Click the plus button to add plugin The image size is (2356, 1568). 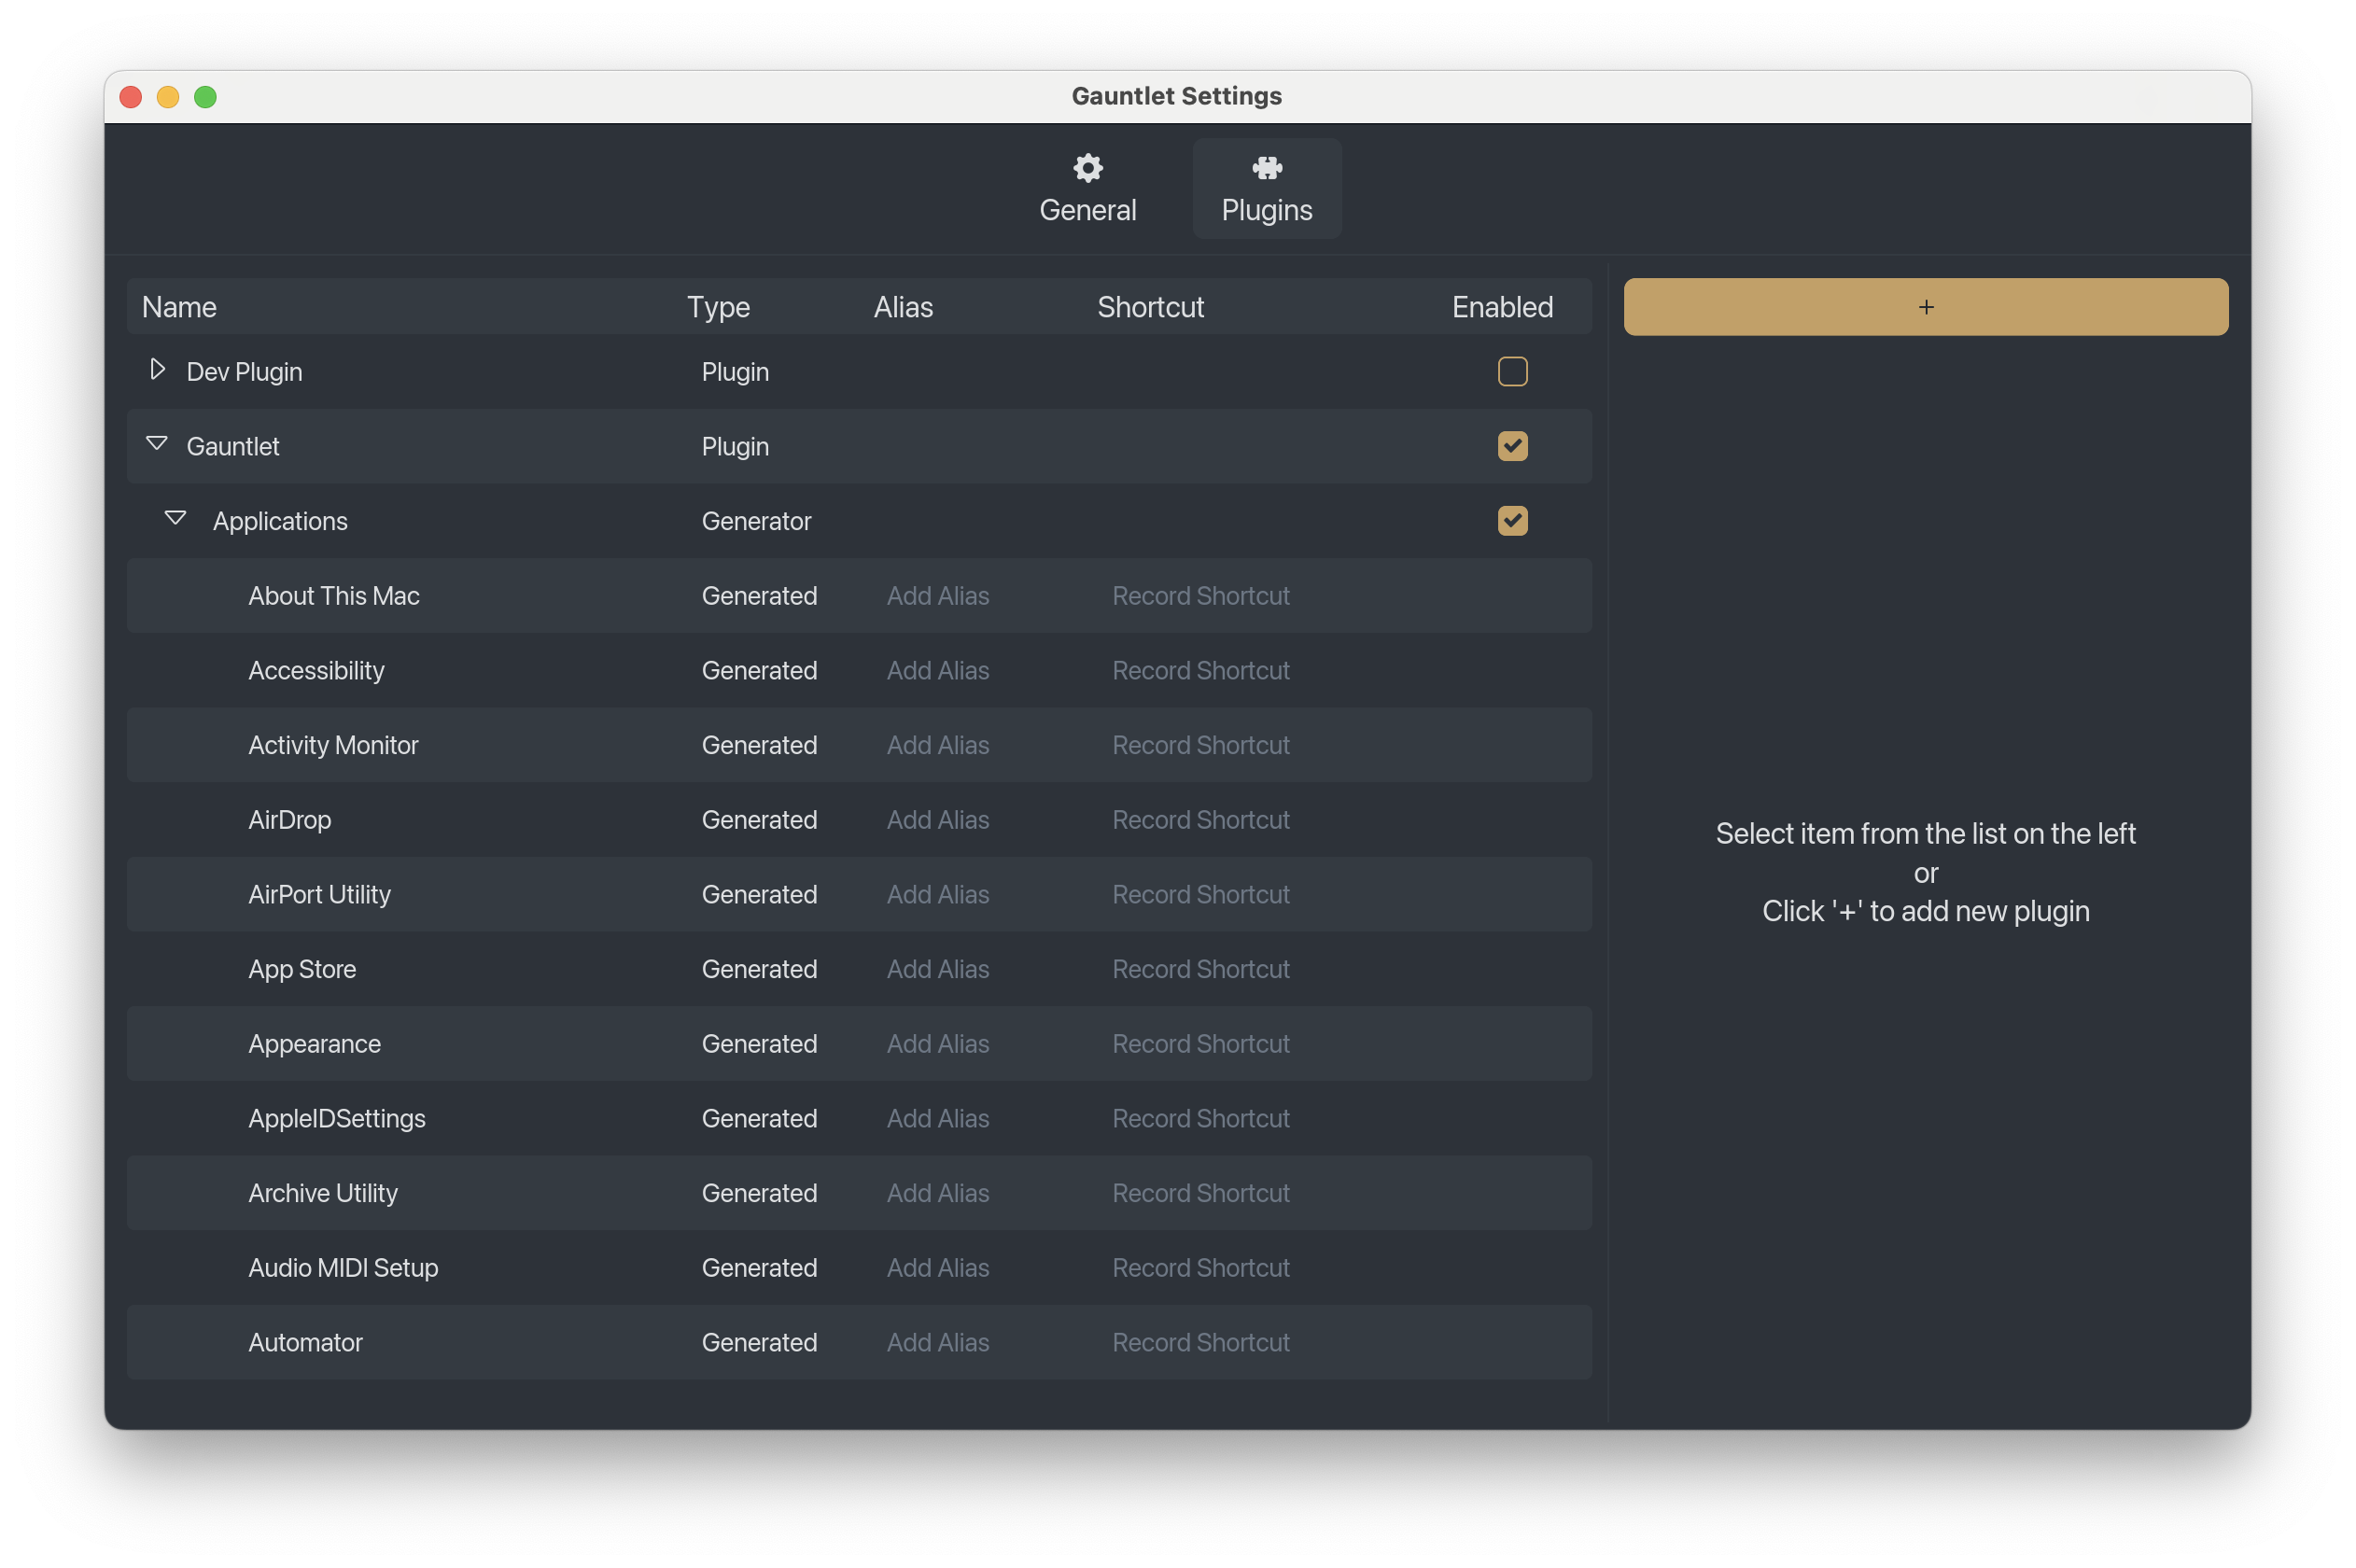point(1925,307)
